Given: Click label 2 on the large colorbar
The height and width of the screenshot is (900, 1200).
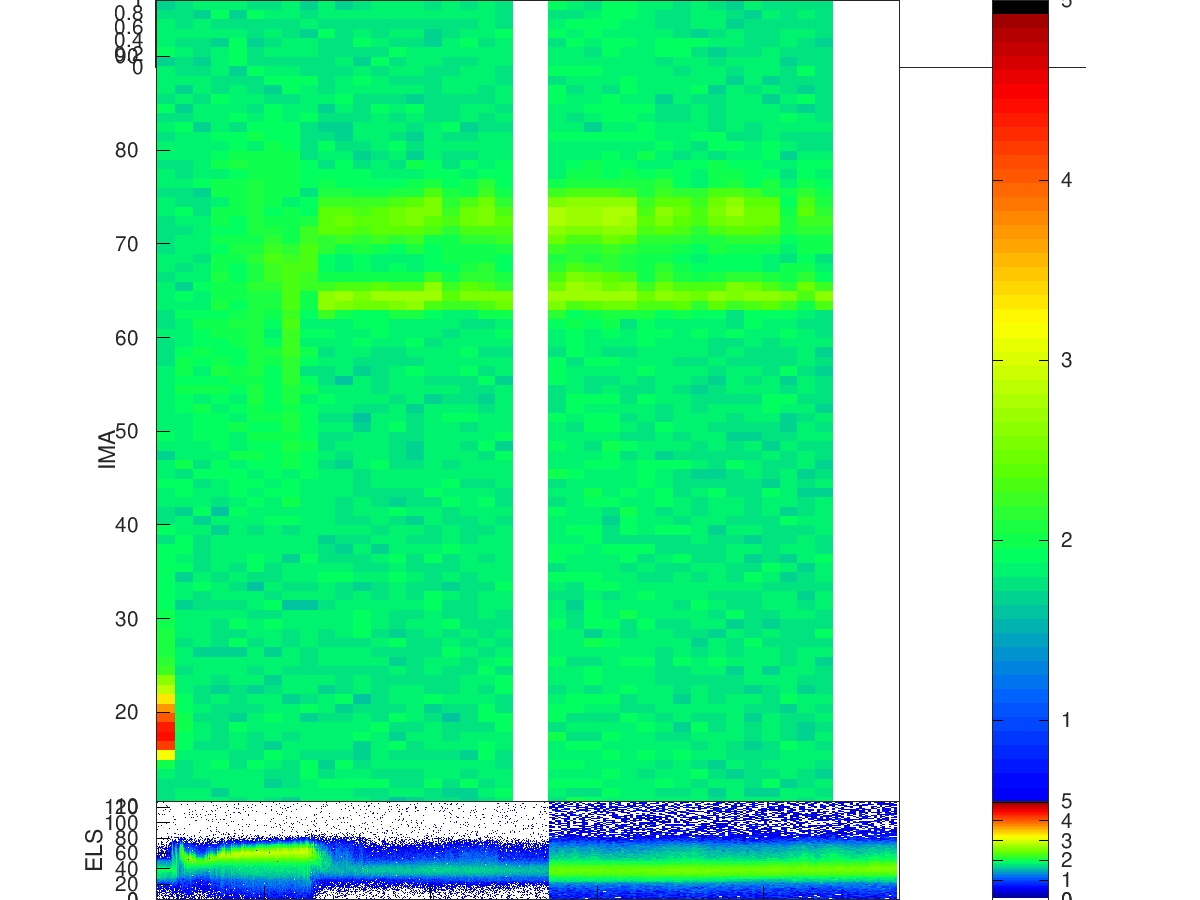Looking at the screenshot, I should tap(1066, 540).
